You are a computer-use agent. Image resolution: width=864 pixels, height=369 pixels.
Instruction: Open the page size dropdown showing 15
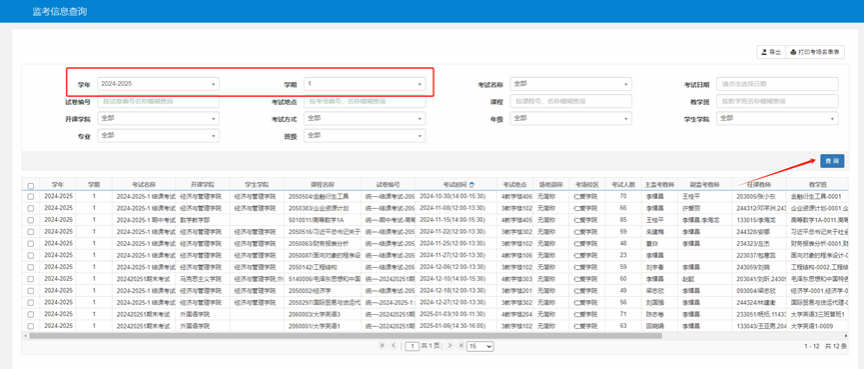(x=480, y=346)
